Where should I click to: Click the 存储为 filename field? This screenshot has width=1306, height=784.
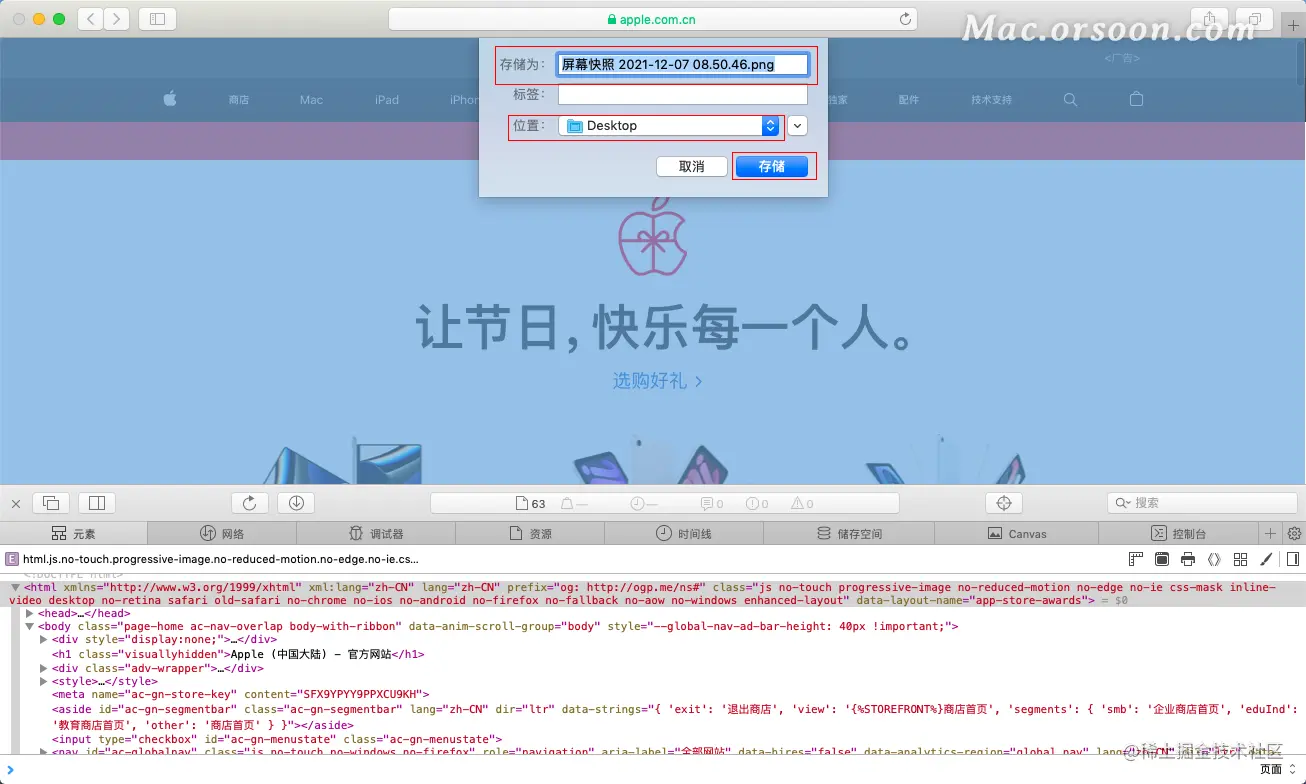(x=682, y=64)
